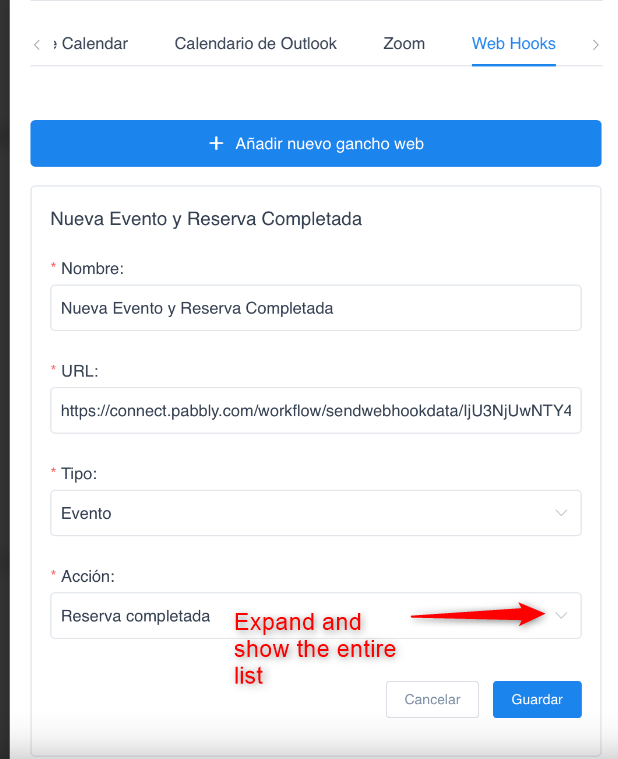Click the chevron in the Acción field
Screen dimensions: 618x759
(561, 615)
